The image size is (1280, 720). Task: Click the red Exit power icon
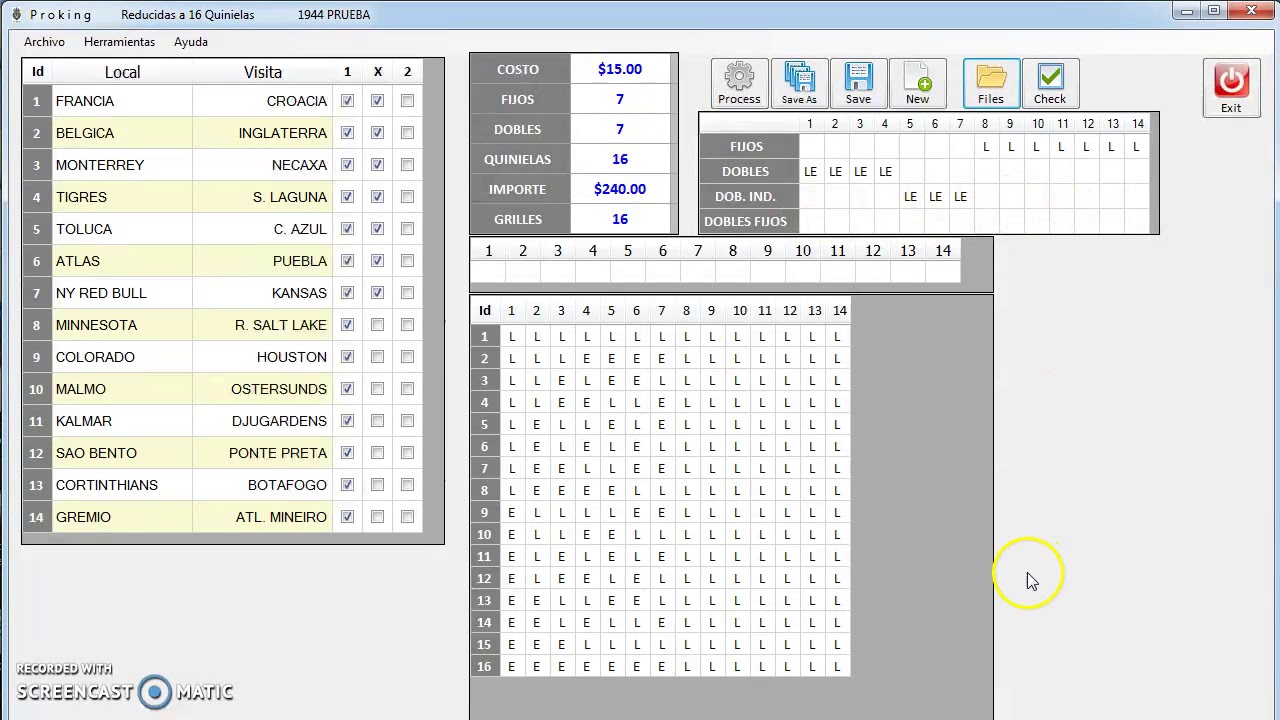pos(1231,88)
